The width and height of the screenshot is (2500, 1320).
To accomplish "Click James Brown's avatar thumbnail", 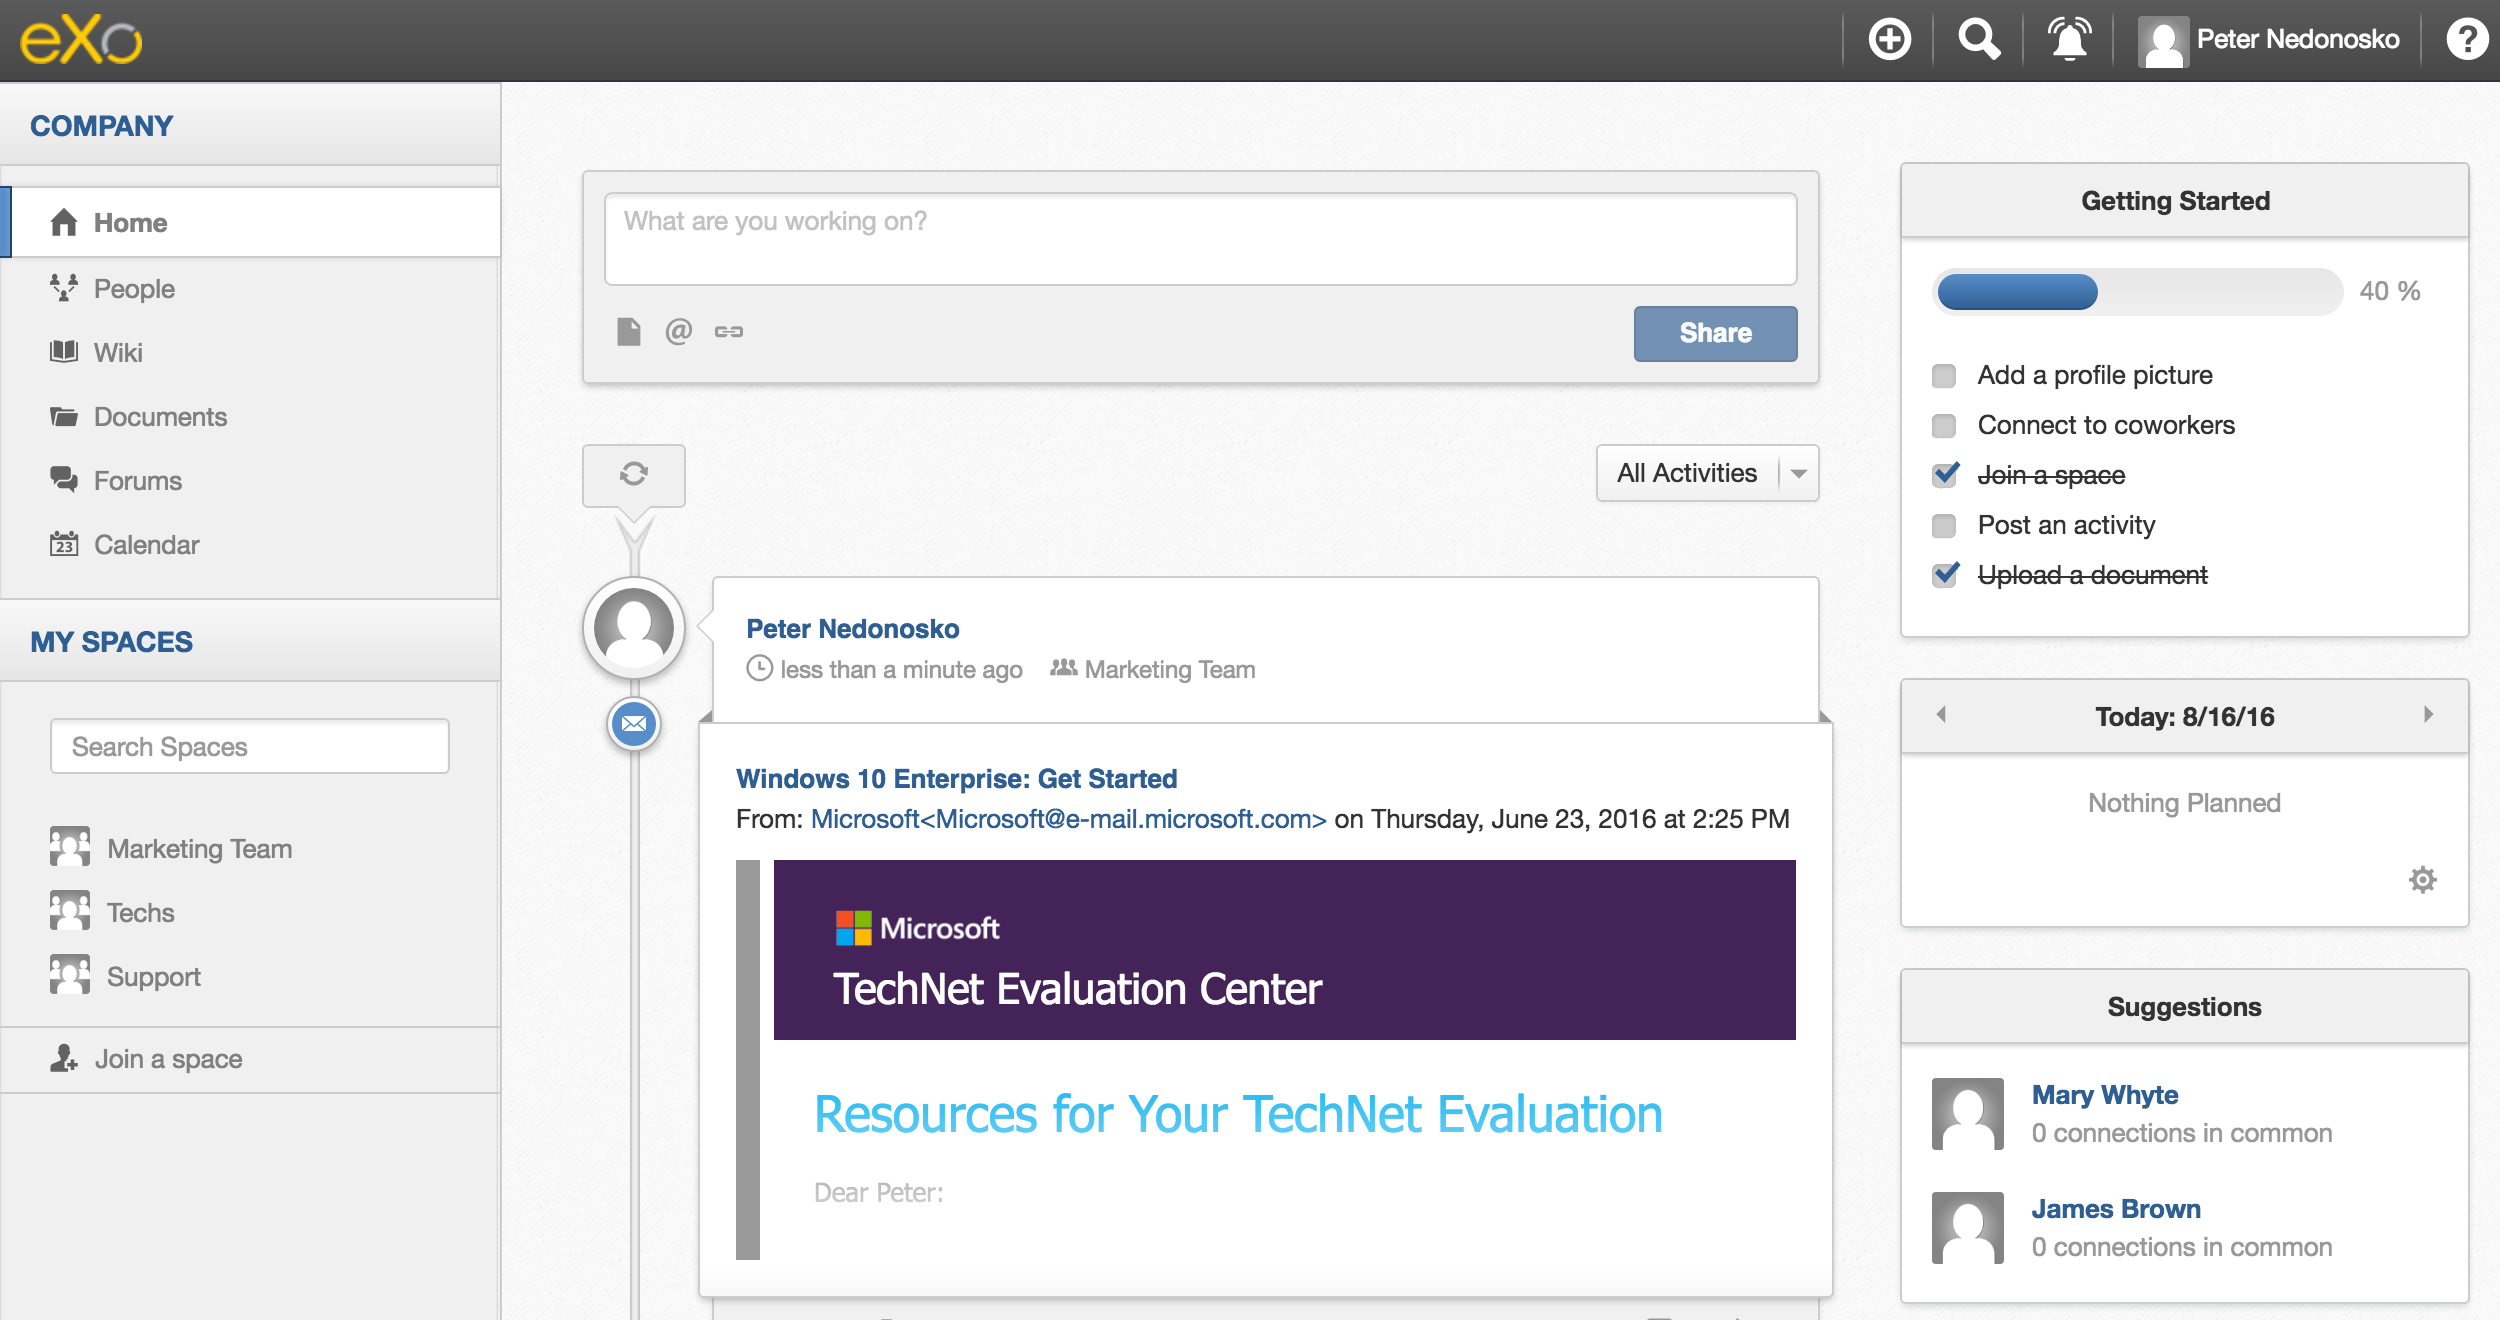I will tap(1967, 1228).
